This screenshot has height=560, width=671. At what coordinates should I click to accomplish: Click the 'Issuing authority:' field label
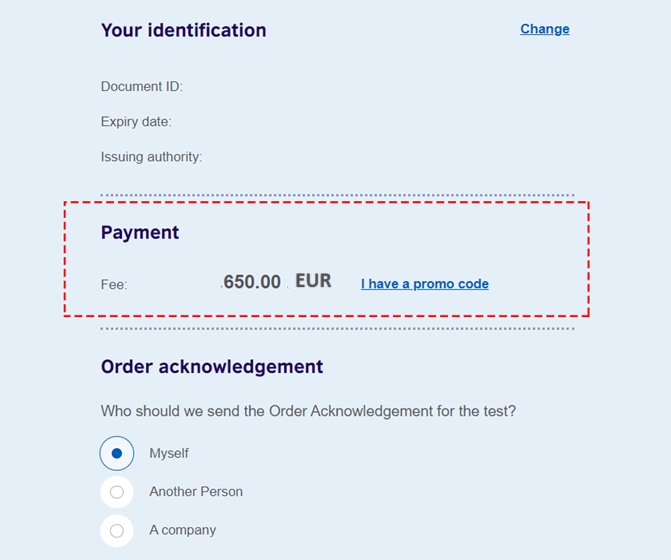151,157
